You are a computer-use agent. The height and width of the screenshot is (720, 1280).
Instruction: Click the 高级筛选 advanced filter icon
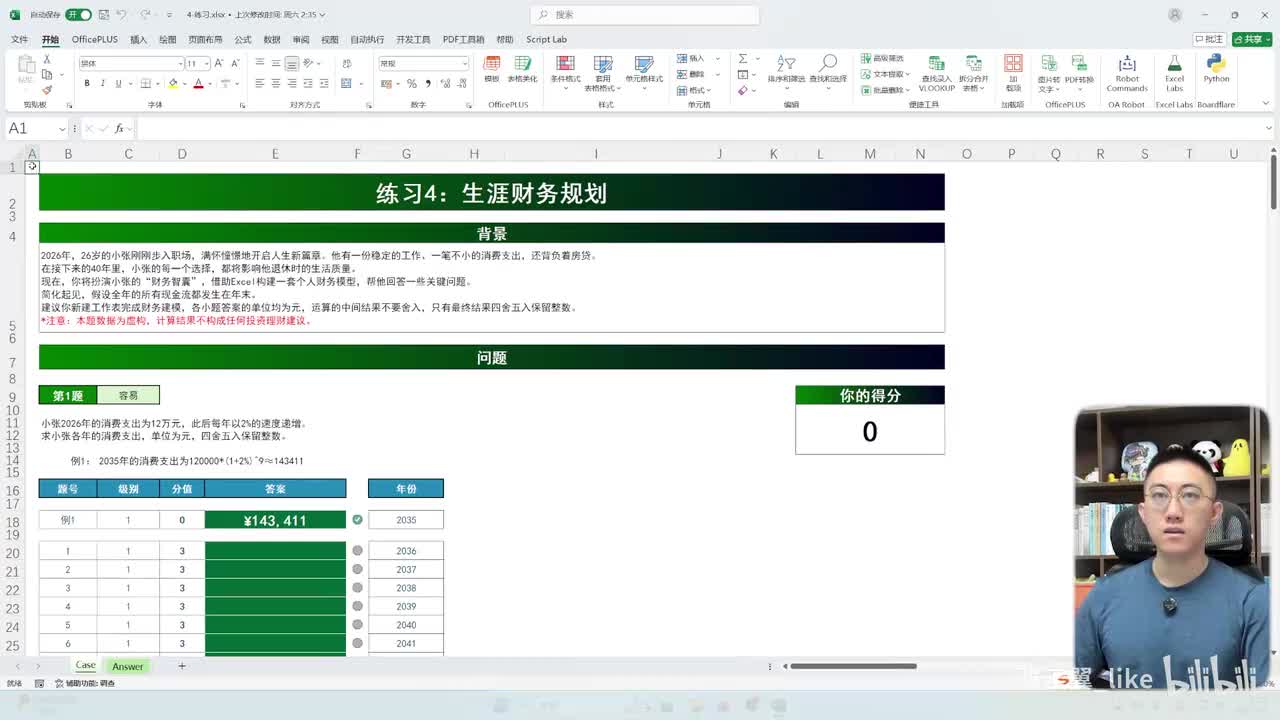point(865,58)
